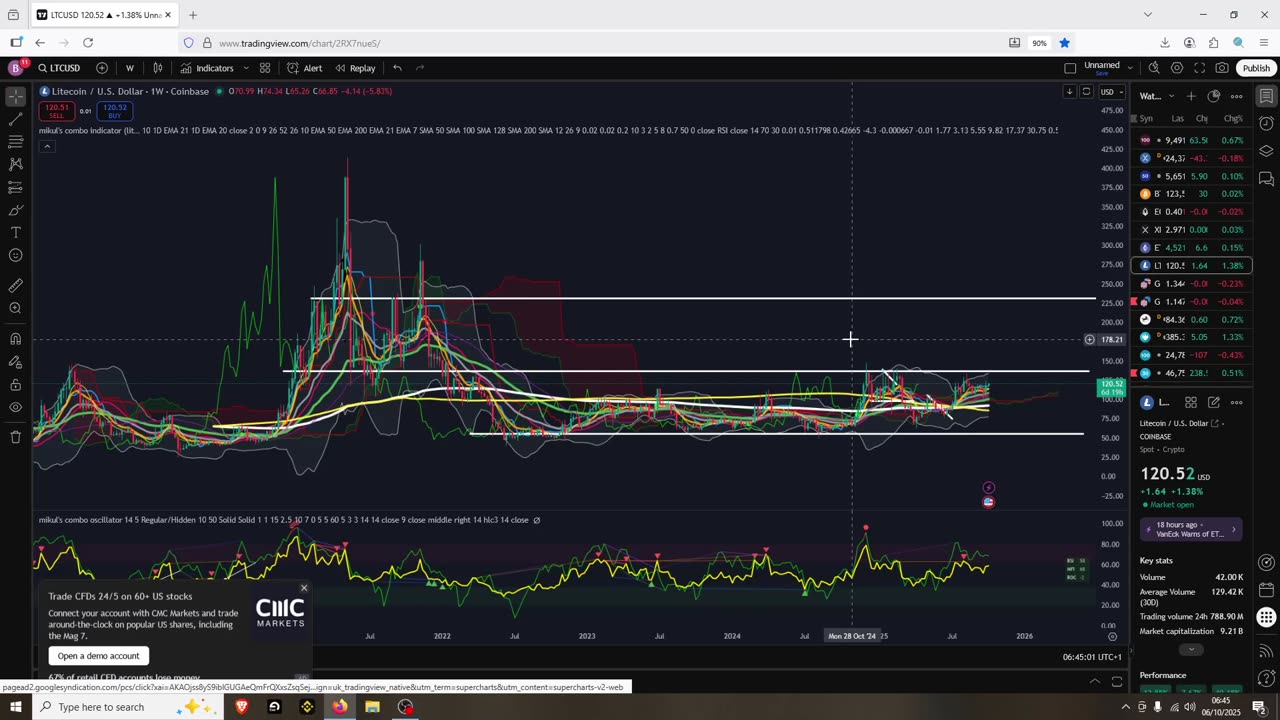Toggle lock all drawing tools
1280x720 pixels.
click(x=16, y=384)
